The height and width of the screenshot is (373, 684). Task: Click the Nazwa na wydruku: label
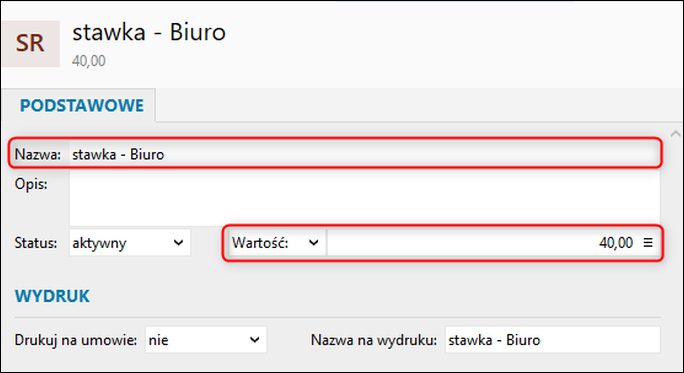(x=374, y=340)
